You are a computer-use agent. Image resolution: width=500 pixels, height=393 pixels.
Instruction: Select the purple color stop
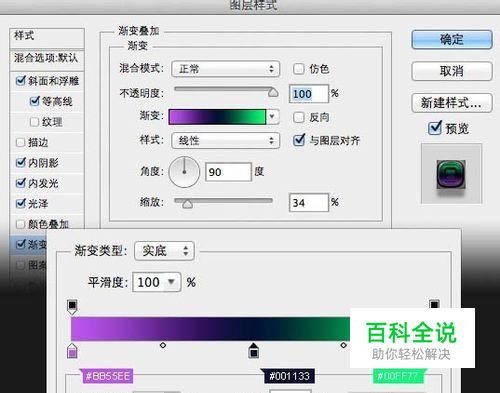(x=72, y=350)
